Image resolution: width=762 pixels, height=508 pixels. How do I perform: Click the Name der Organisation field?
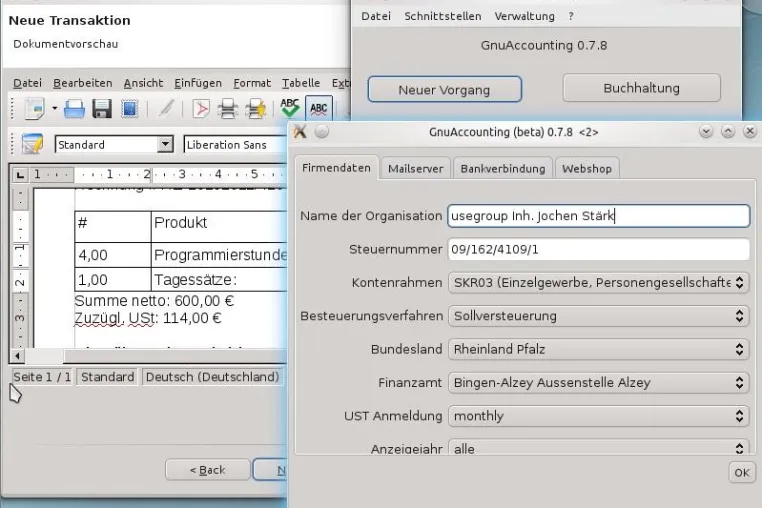(599, 216)
